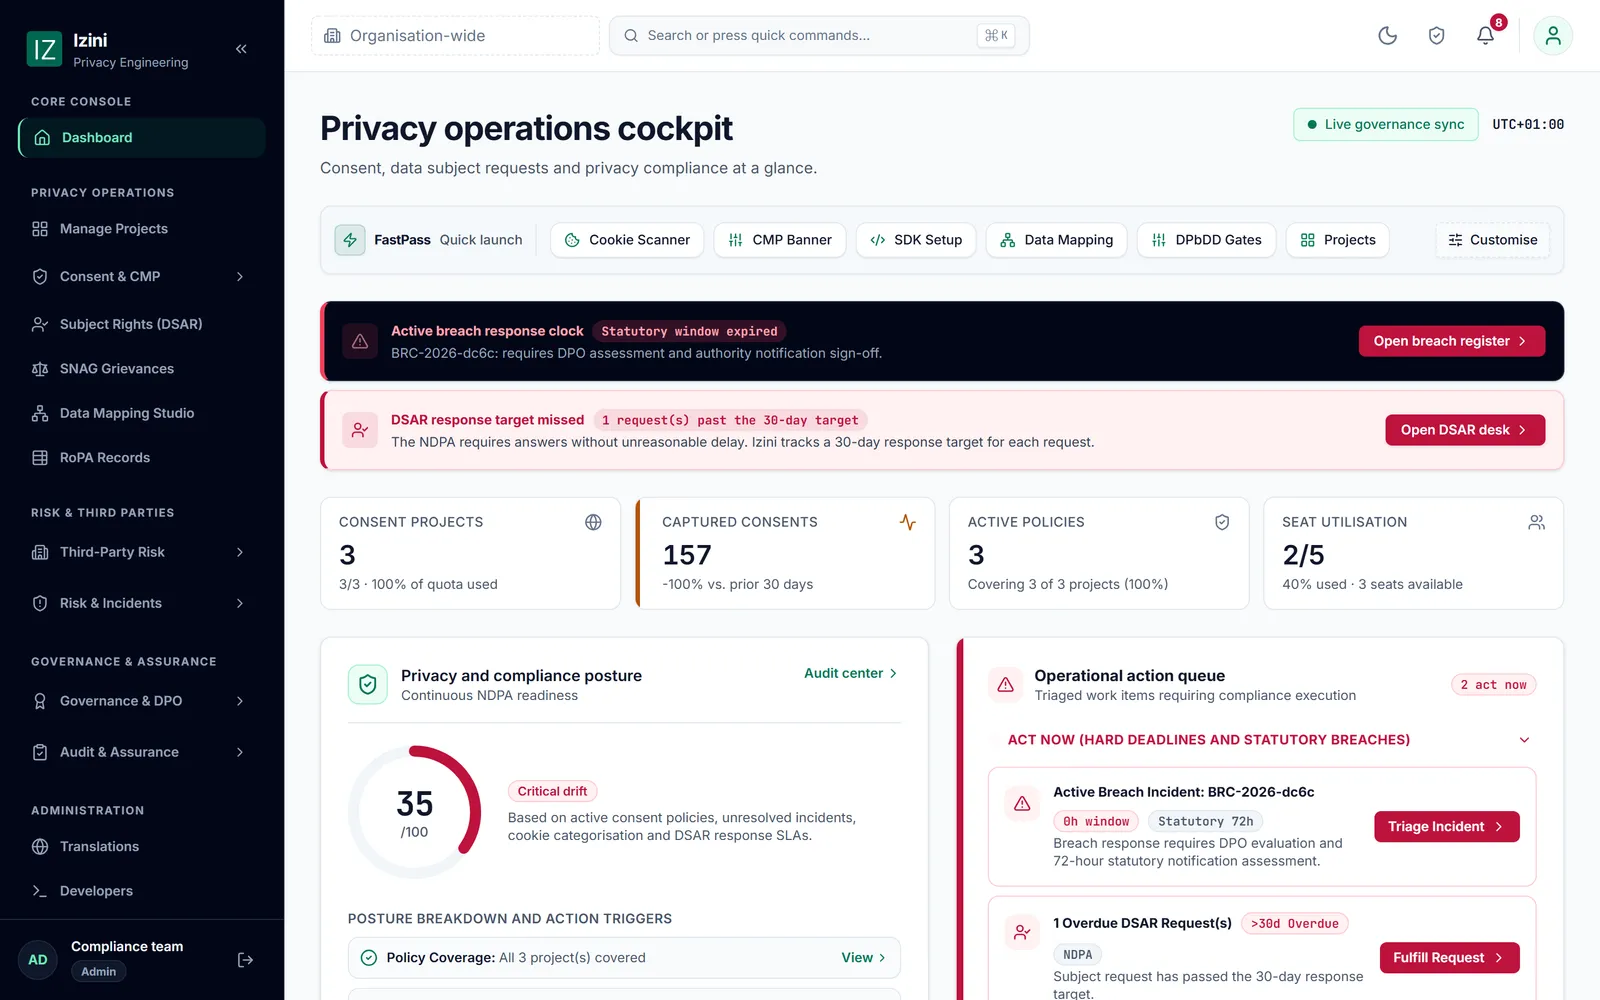Open SNAG Grievances in sidebar
1600x1000 pixels.
141,369
